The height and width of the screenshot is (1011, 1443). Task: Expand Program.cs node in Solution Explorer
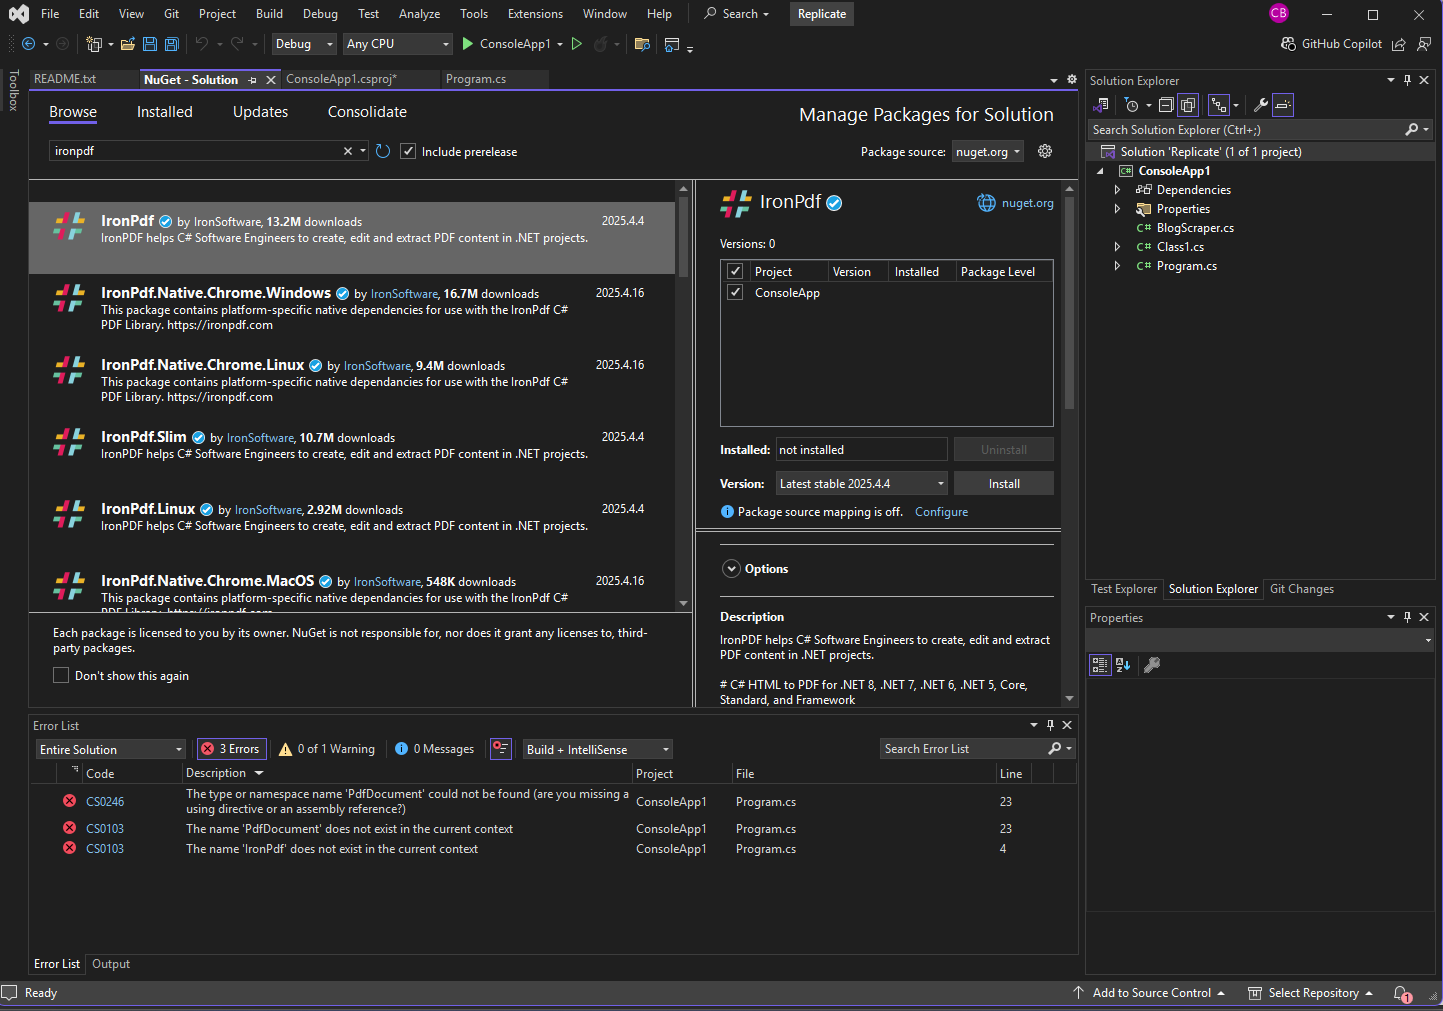[1117, 266]
